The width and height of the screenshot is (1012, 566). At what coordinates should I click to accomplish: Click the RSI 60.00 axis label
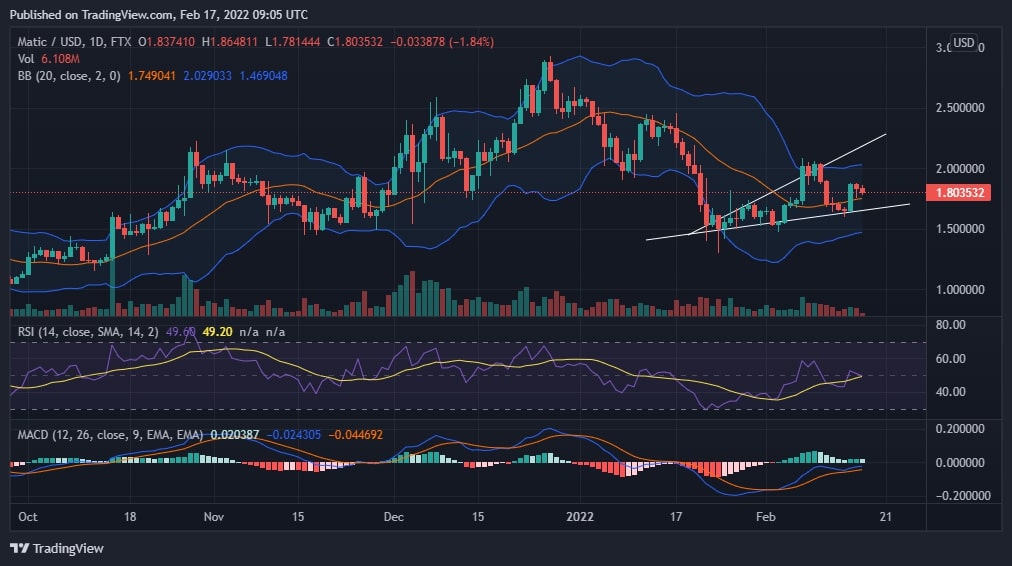951,359
